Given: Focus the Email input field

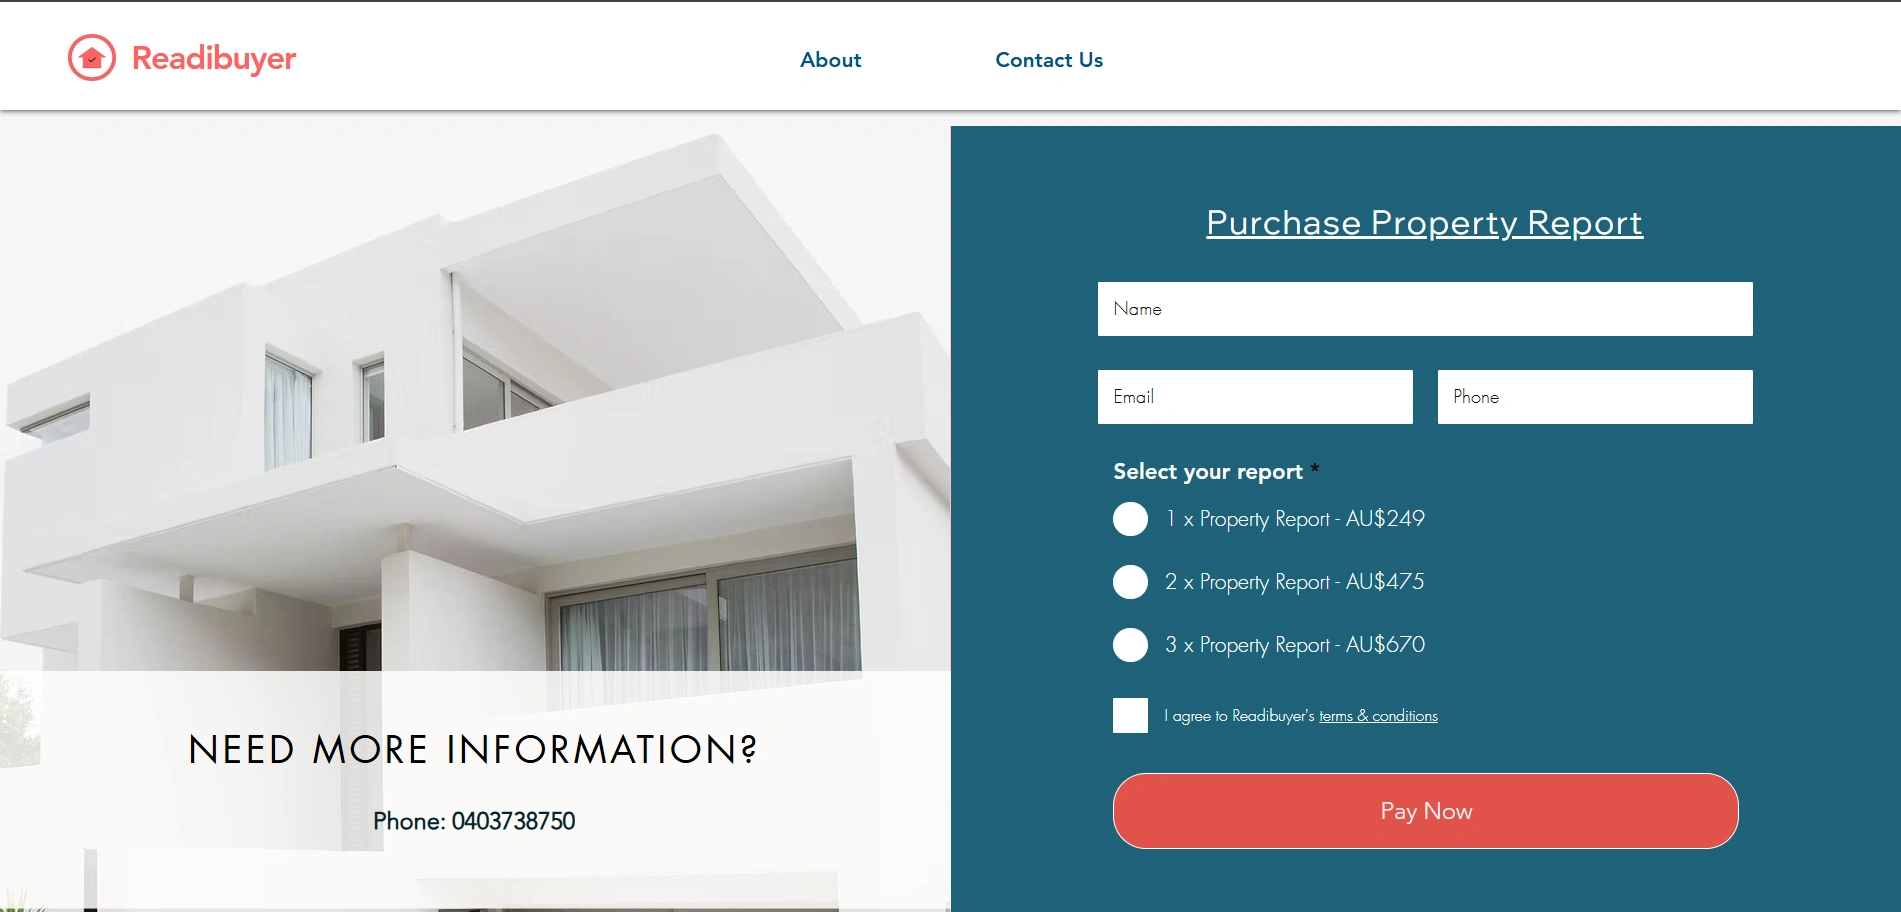Looking at the screenshot, I should pos(1255,397).
